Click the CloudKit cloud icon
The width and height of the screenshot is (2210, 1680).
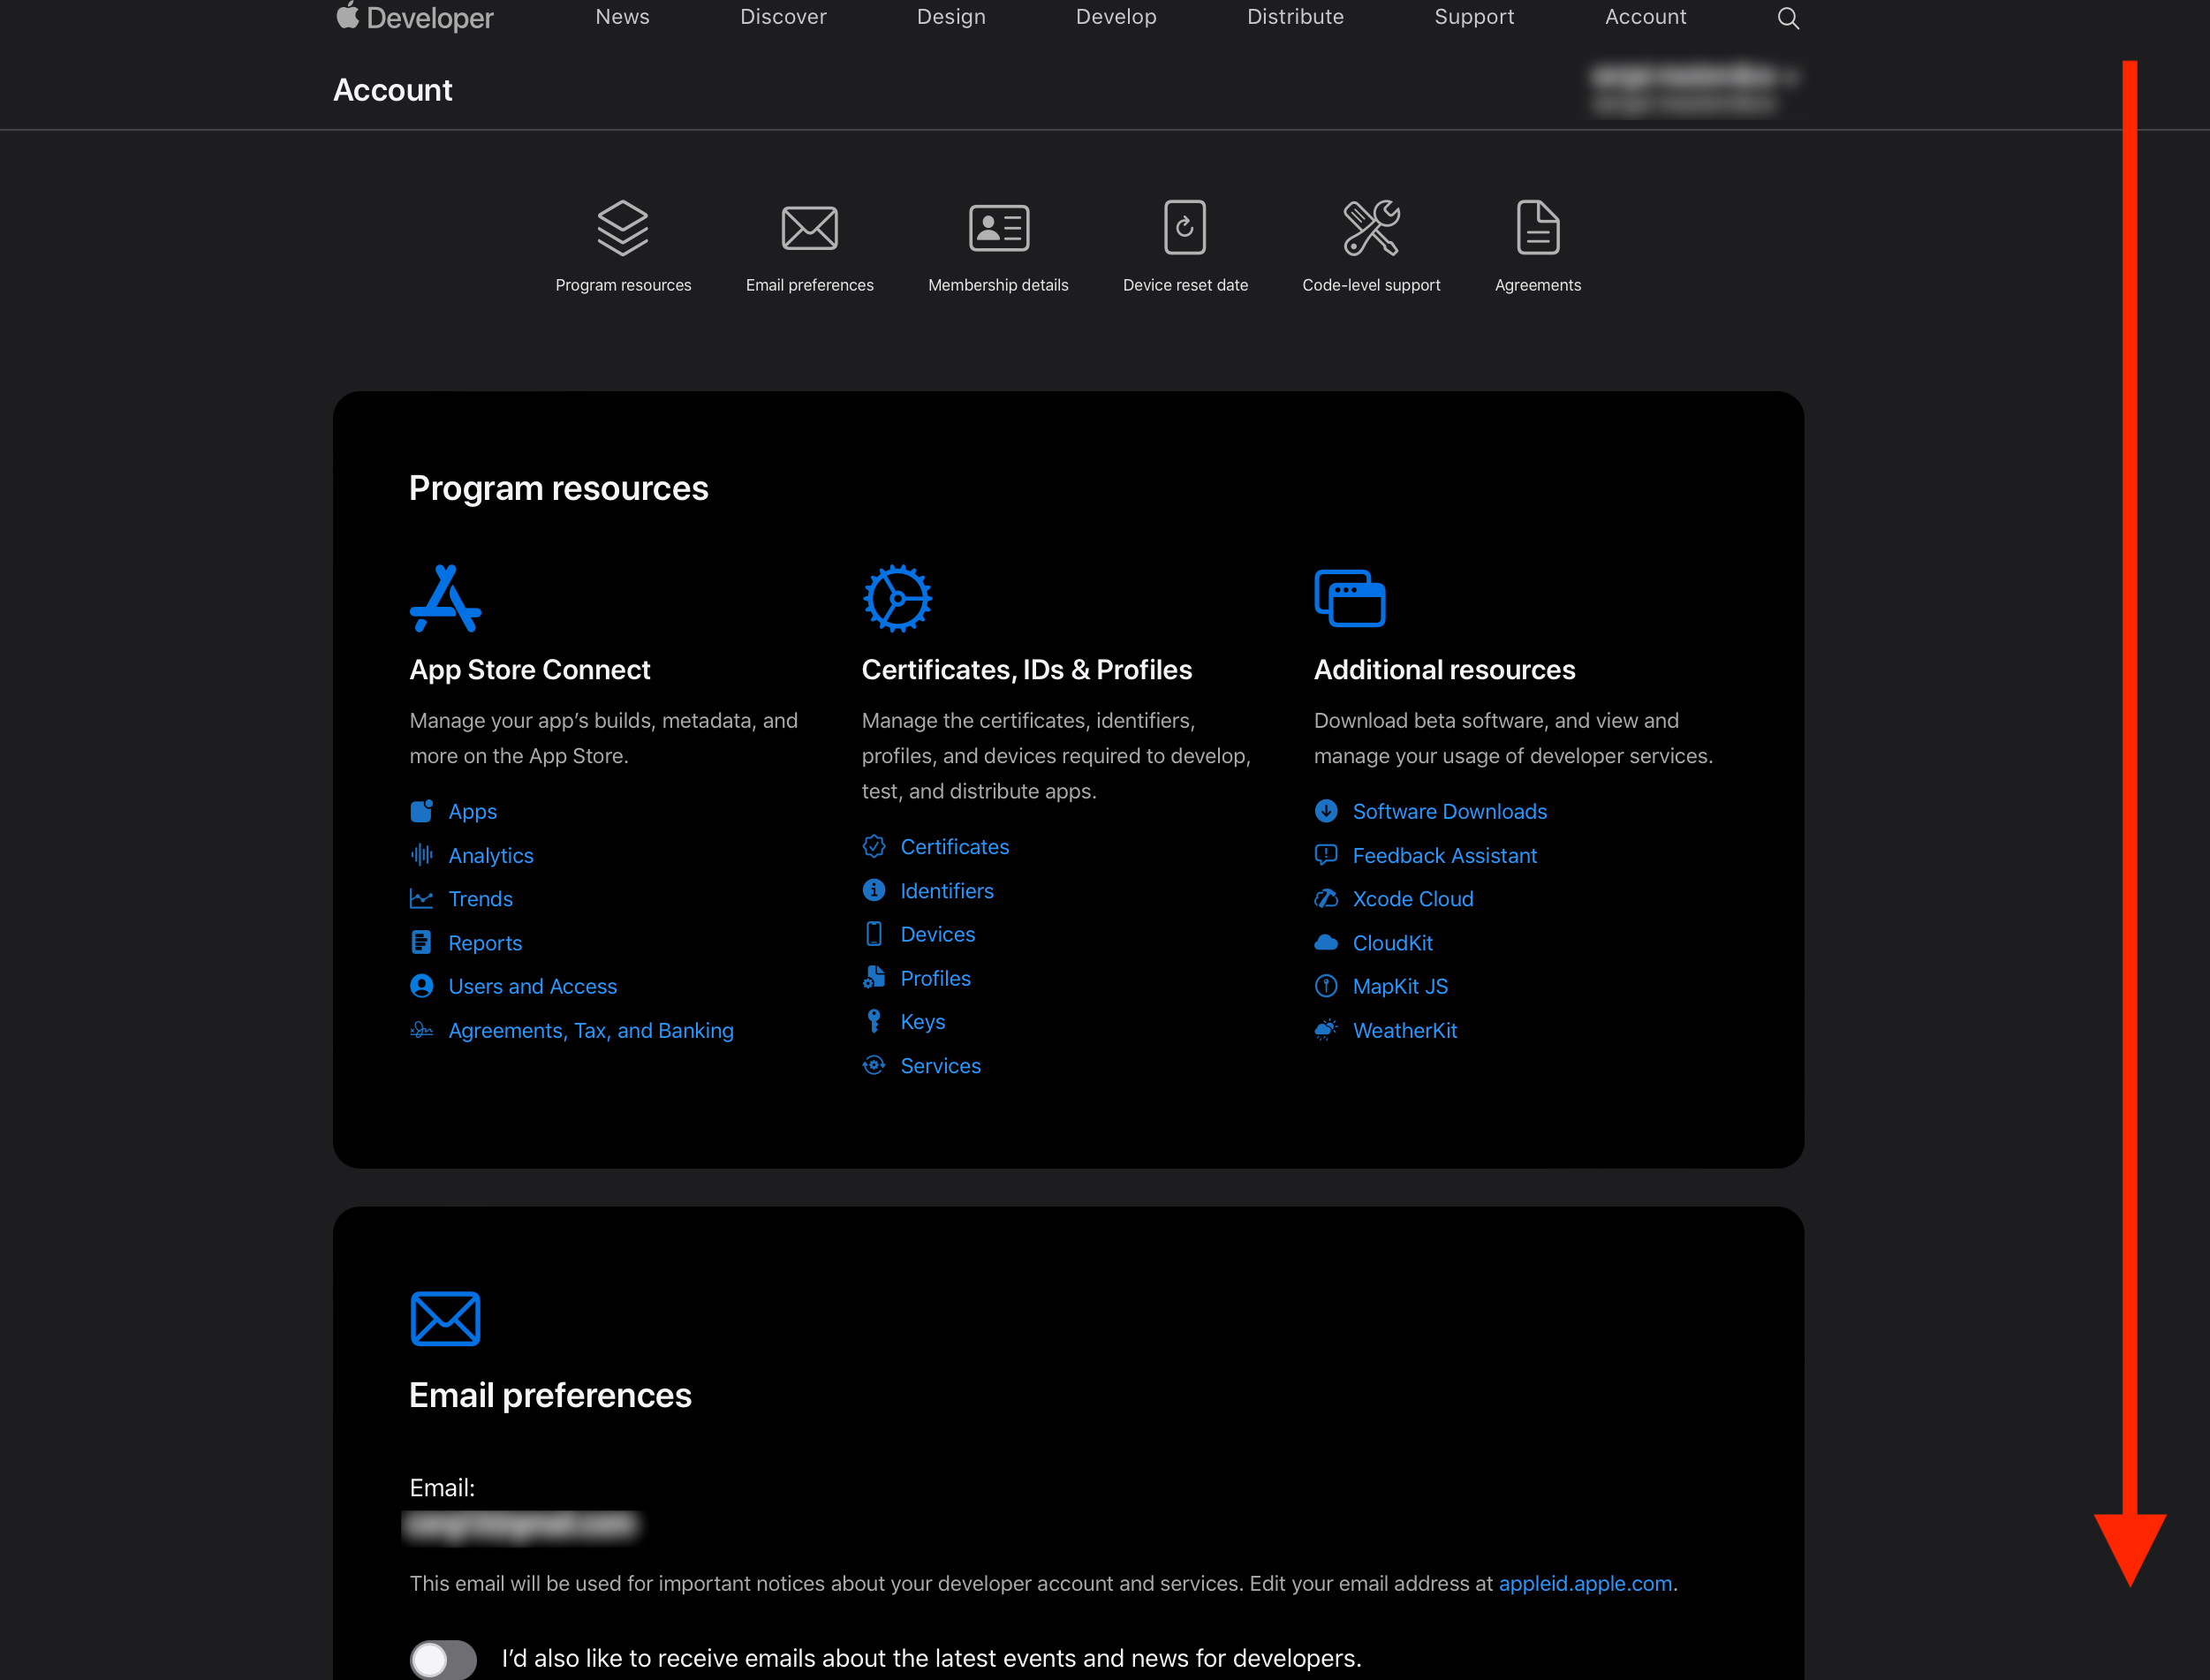pos(1326,942)
